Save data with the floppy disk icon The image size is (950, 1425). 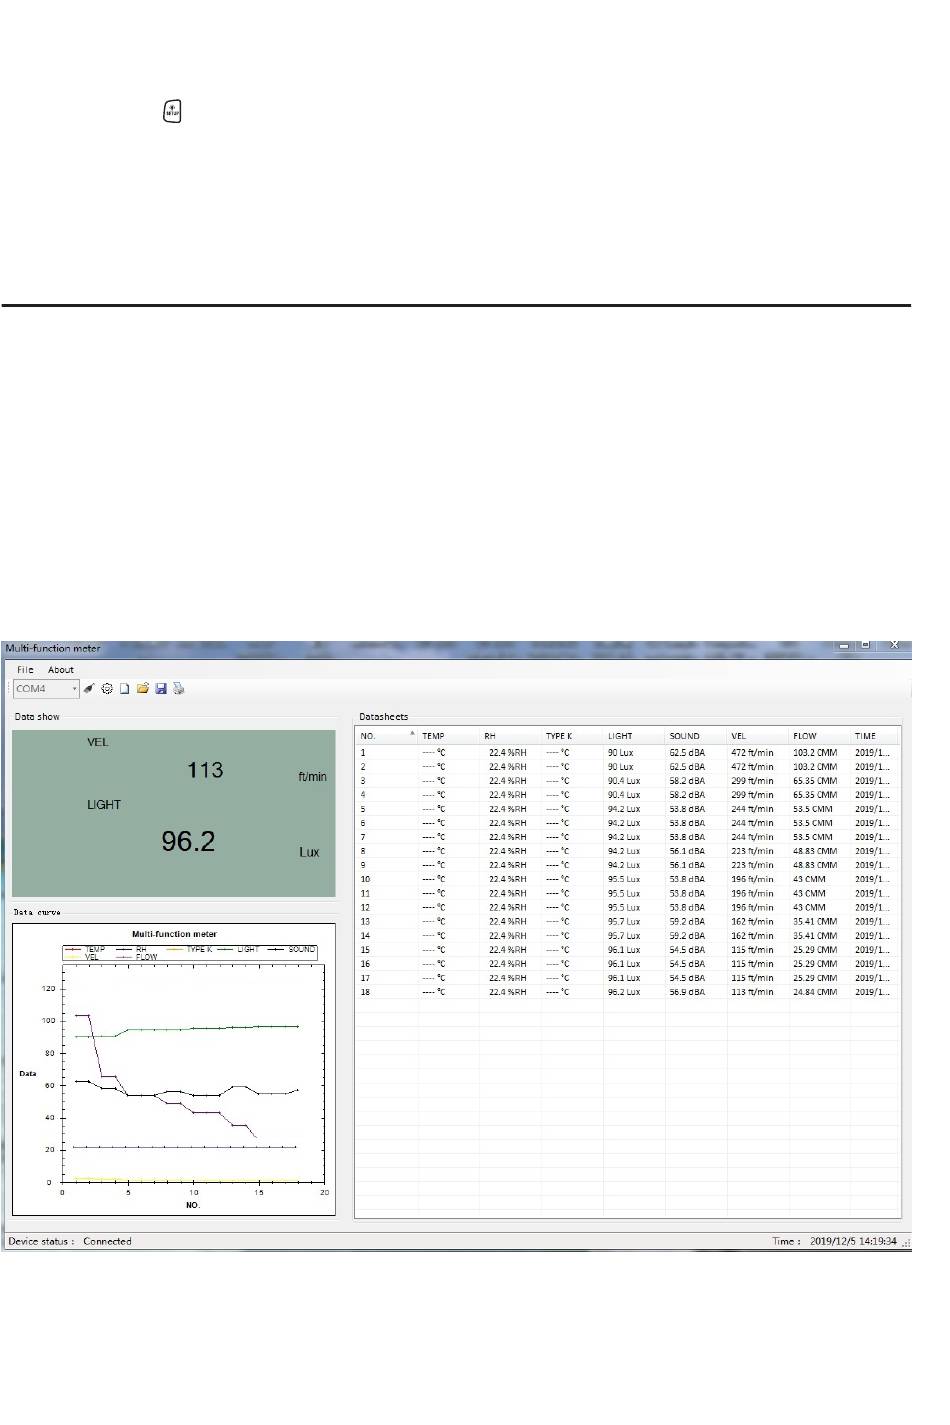(161, 689)
